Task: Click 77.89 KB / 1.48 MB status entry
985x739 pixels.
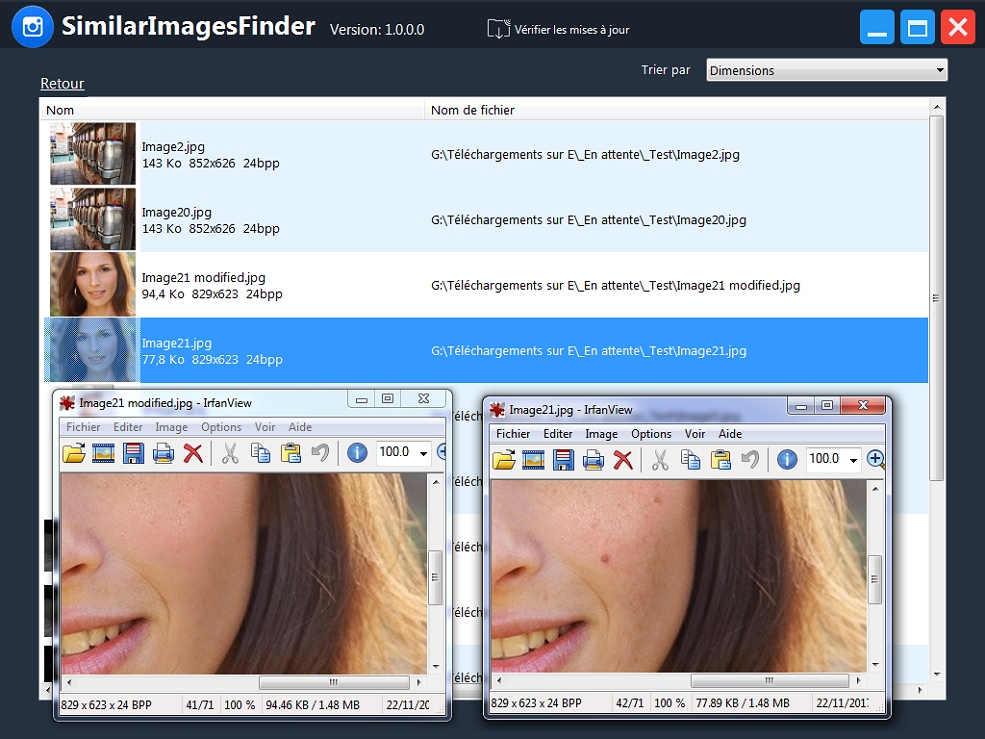Action: click(743, 703)
